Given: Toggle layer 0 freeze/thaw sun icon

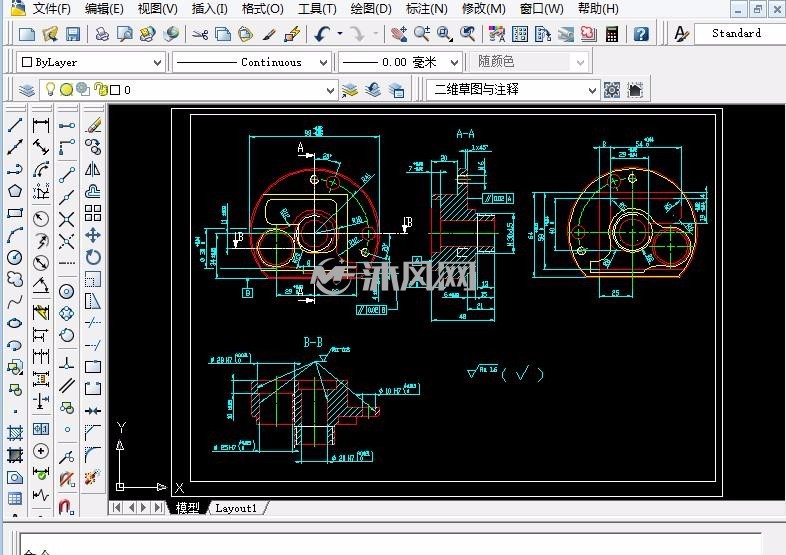Looking at the screenshot, I should [66, 90].
